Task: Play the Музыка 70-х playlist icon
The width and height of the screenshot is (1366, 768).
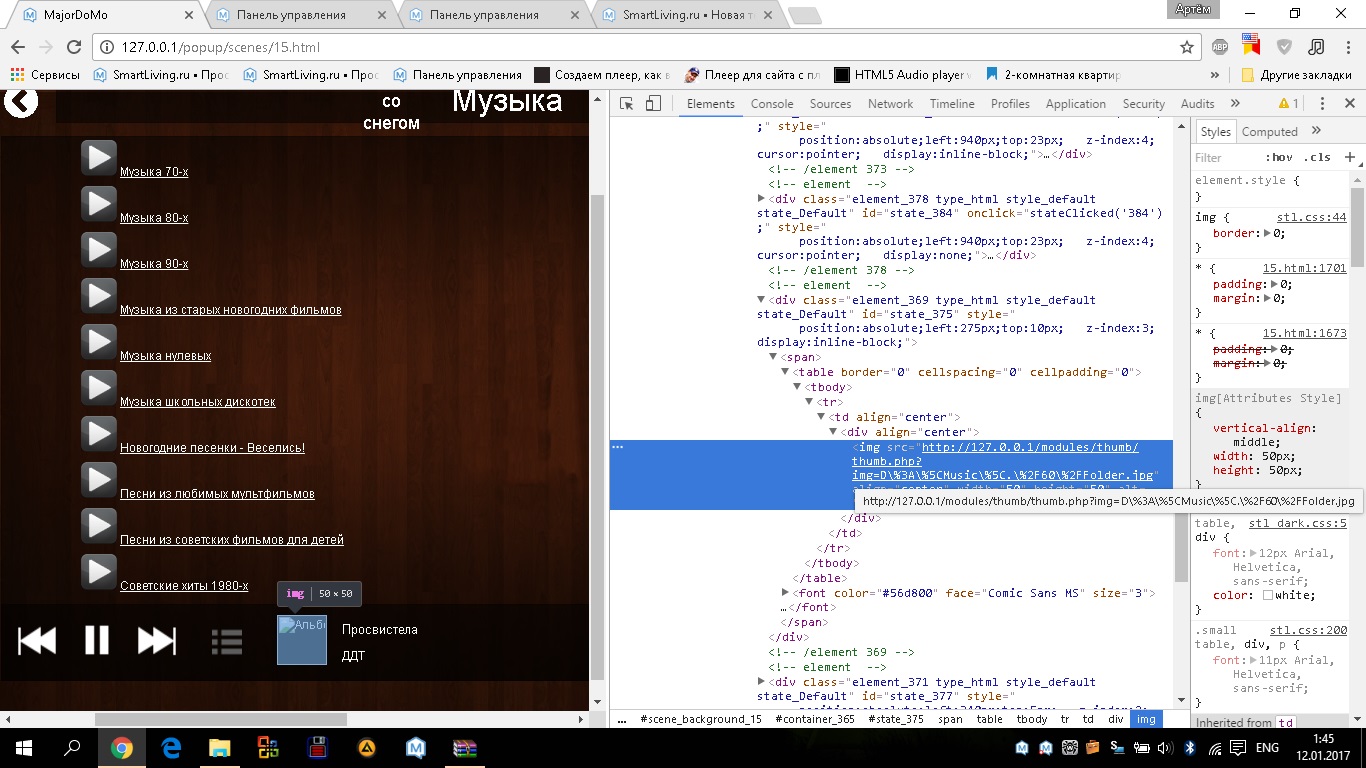Action: pyautogui.click(x=98, y=158)
